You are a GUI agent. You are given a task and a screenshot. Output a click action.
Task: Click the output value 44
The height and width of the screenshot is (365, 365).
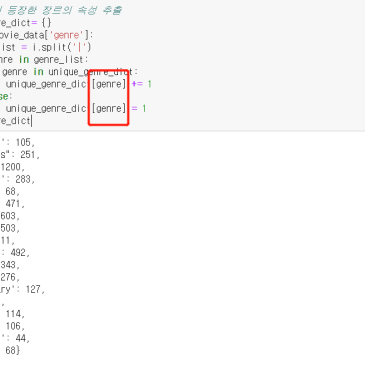[x=21, y=338]
